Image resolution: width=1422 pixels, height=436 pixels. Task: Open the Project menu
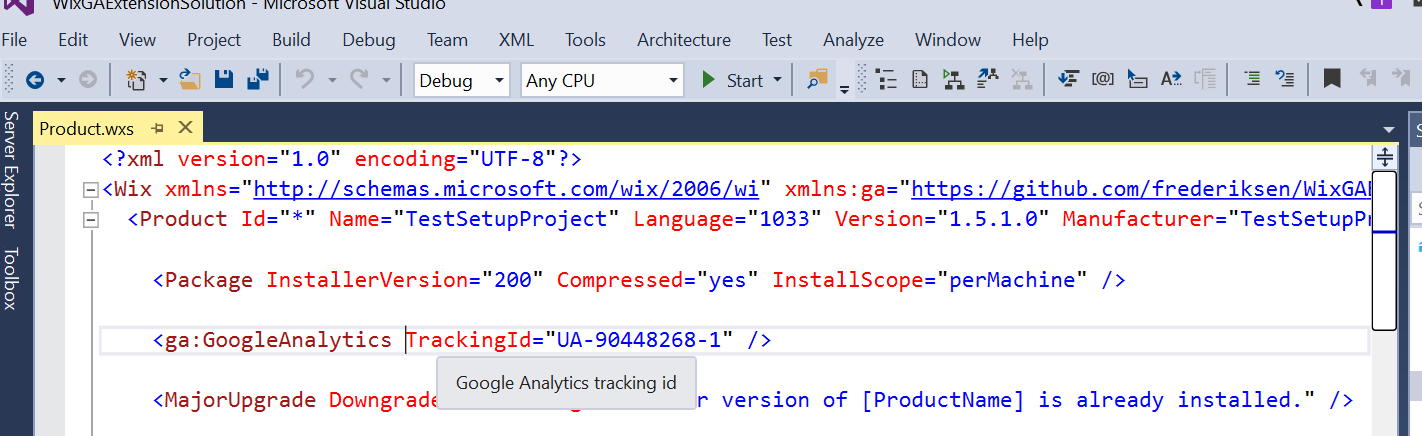coord(214,40)
